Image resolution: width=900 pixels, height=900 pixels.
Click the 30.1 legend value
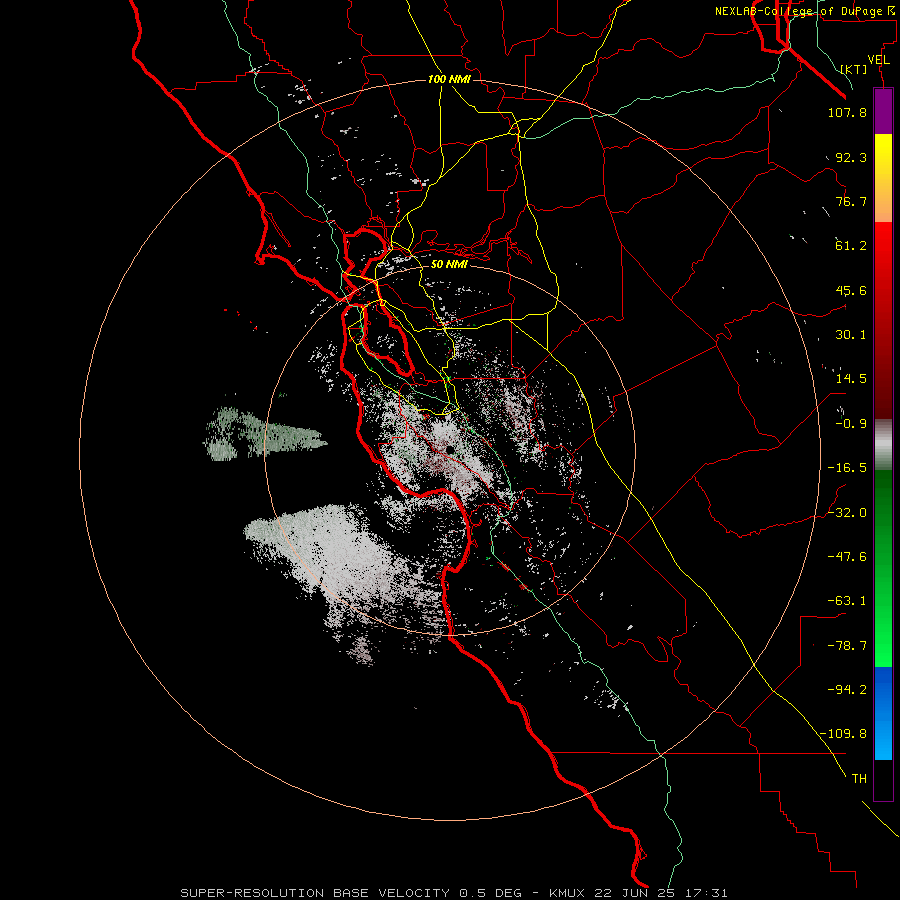click(851, 335)
